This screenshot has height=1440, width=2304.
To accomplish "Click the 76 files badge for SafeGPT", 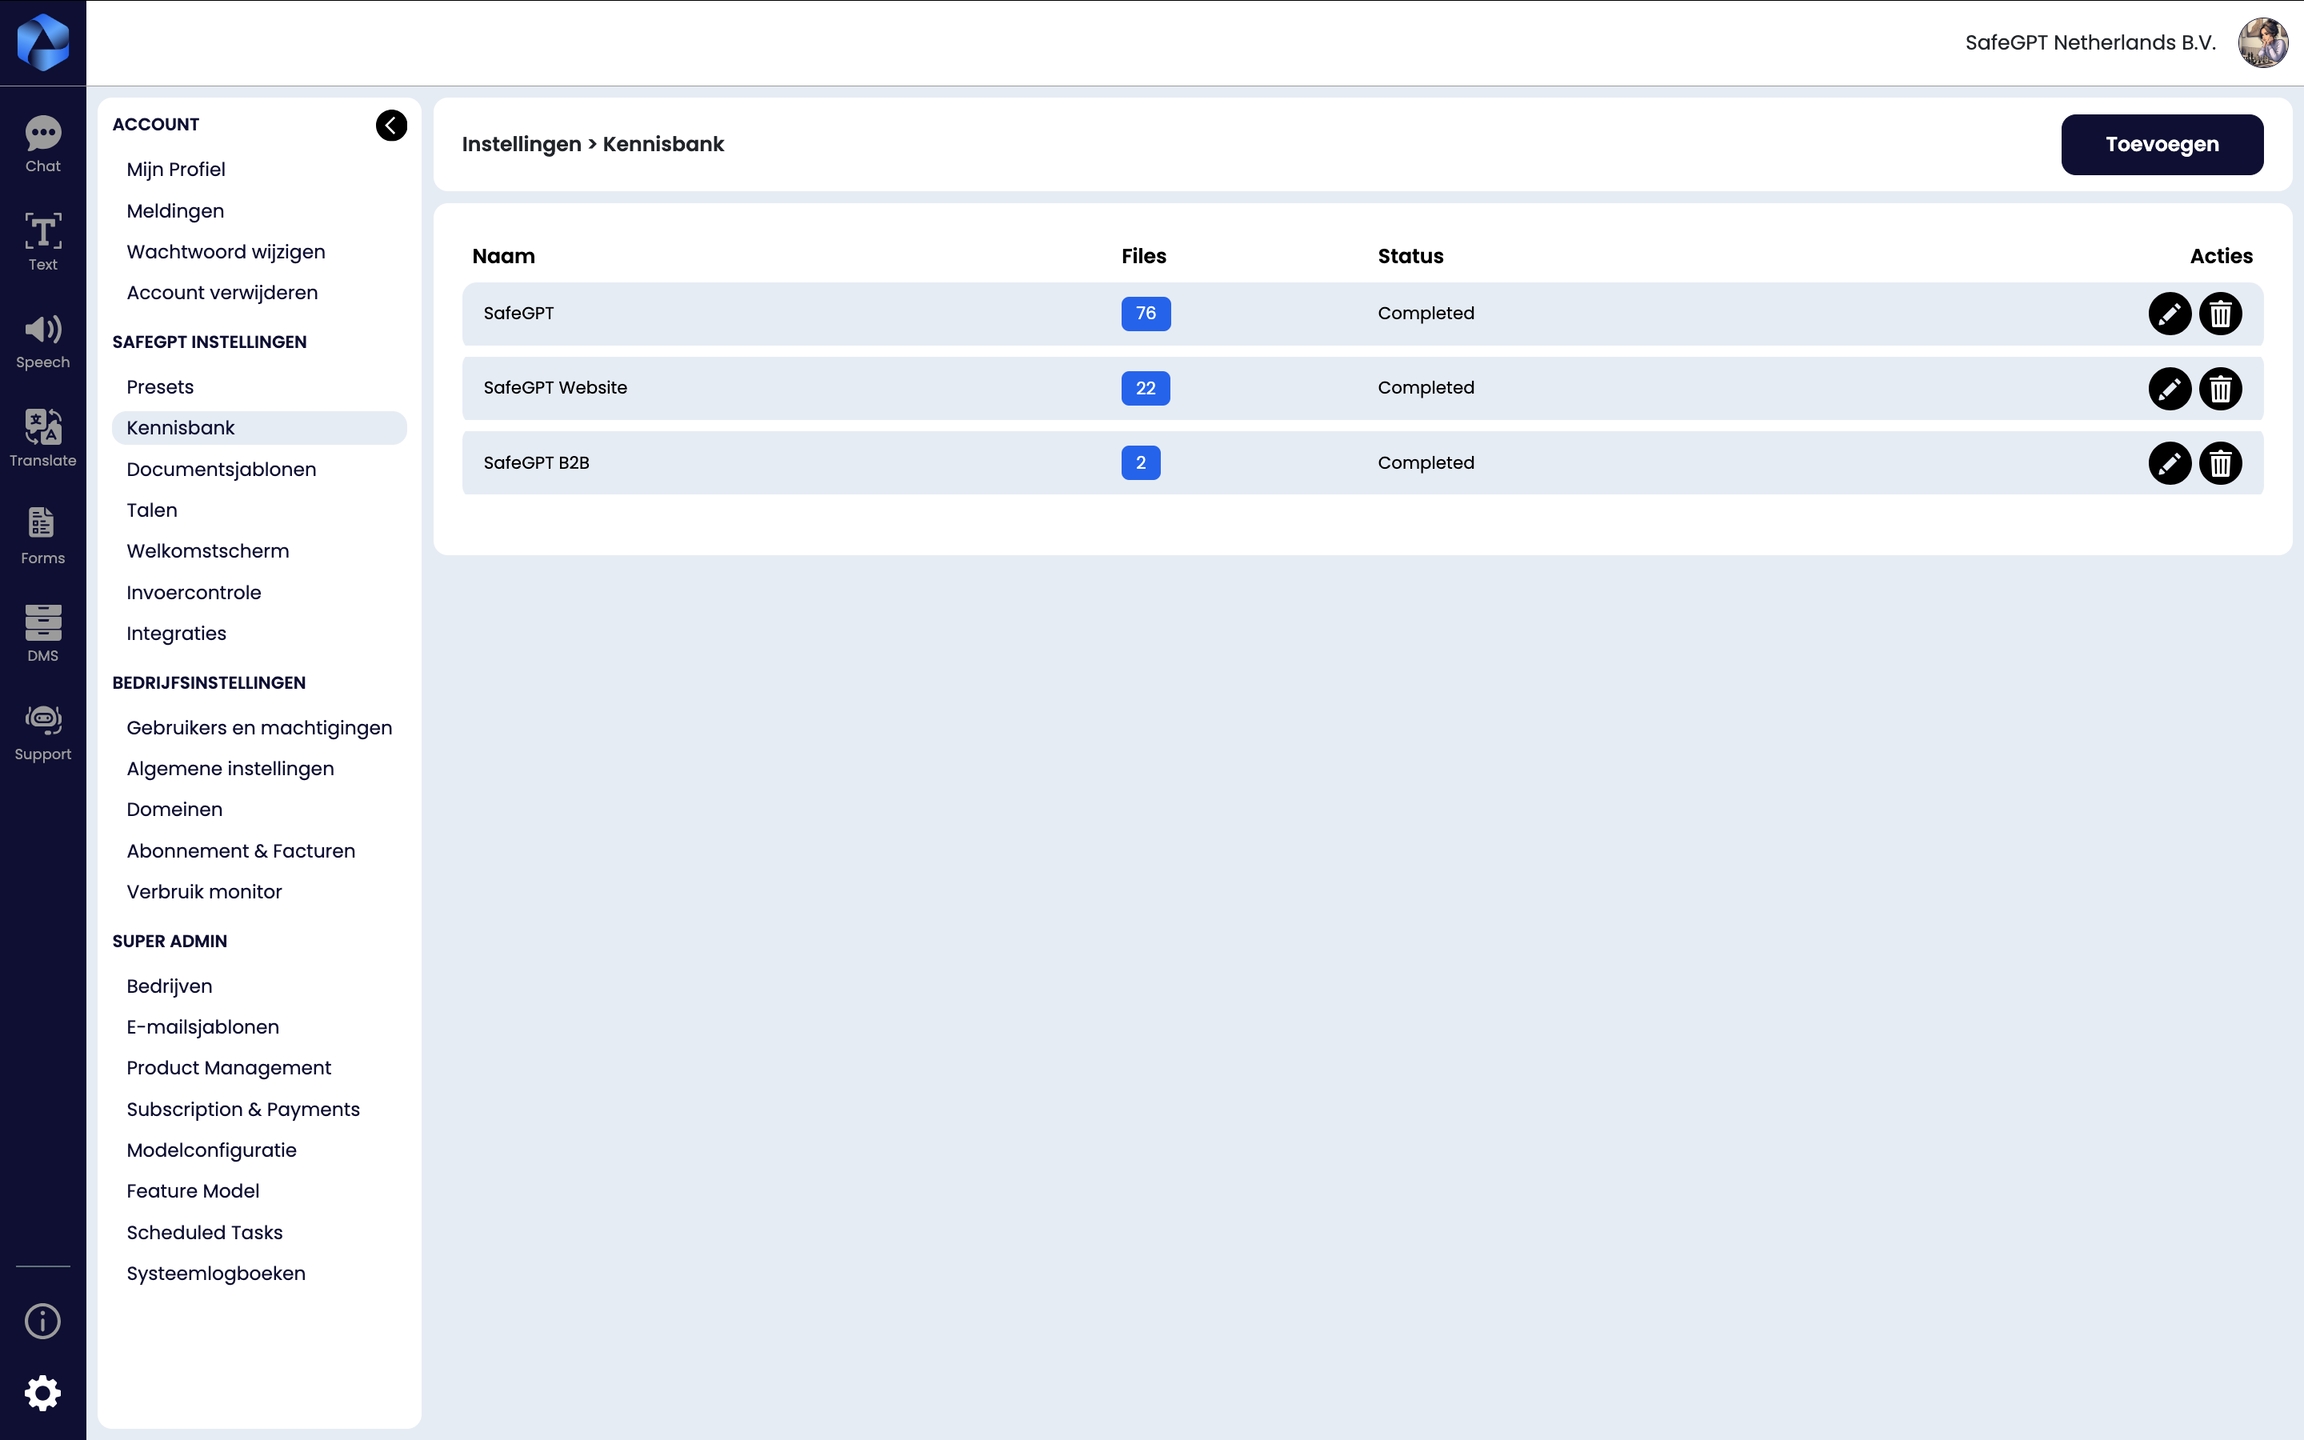I will pos(1145,314).
